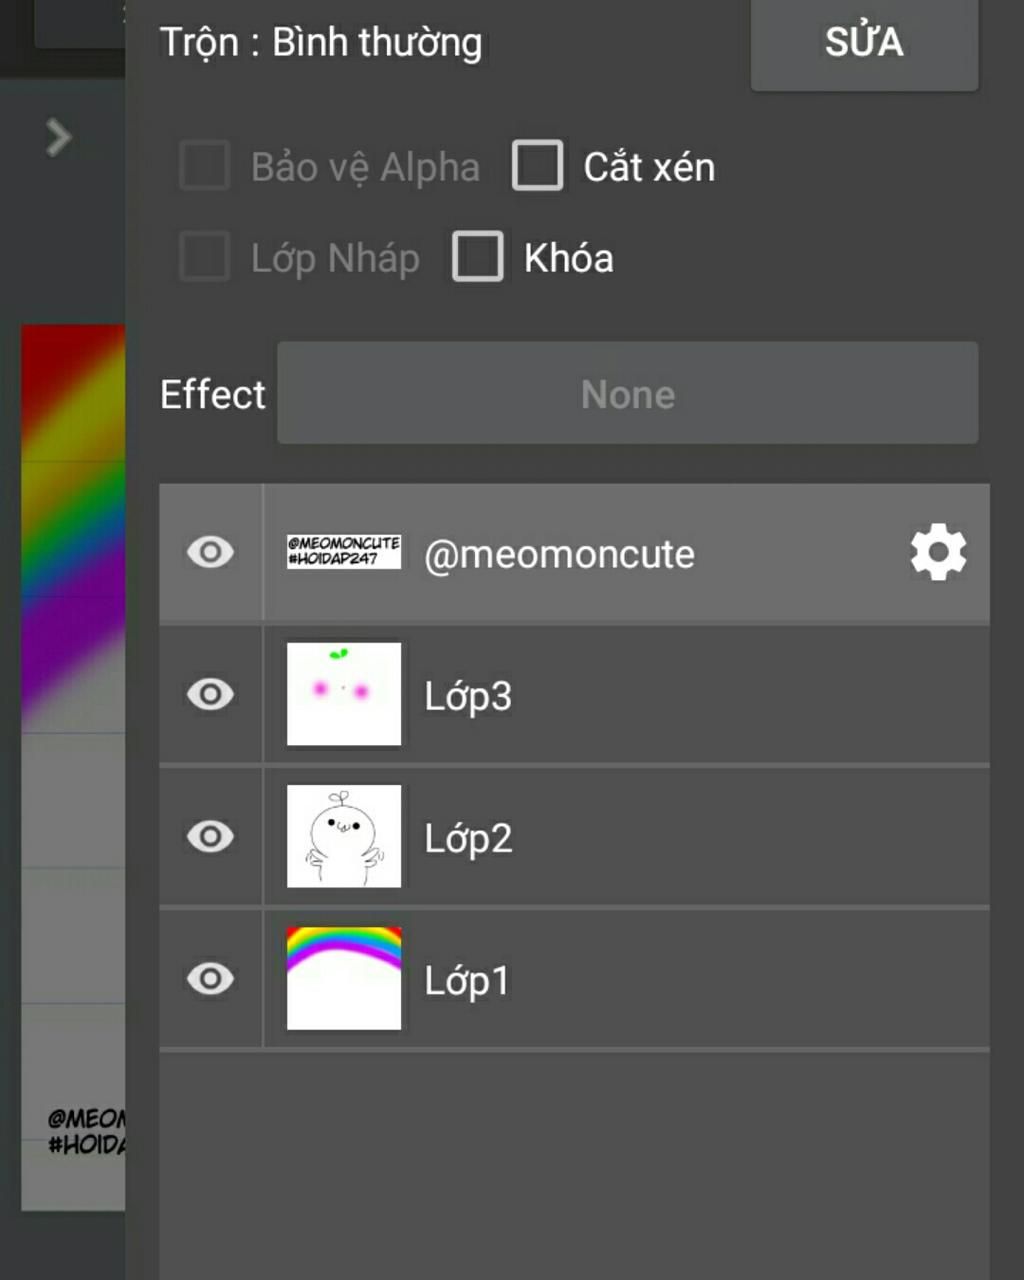
Task: Toggle eye icon for Lớp1 layer
Action: (x=210, y=979)
